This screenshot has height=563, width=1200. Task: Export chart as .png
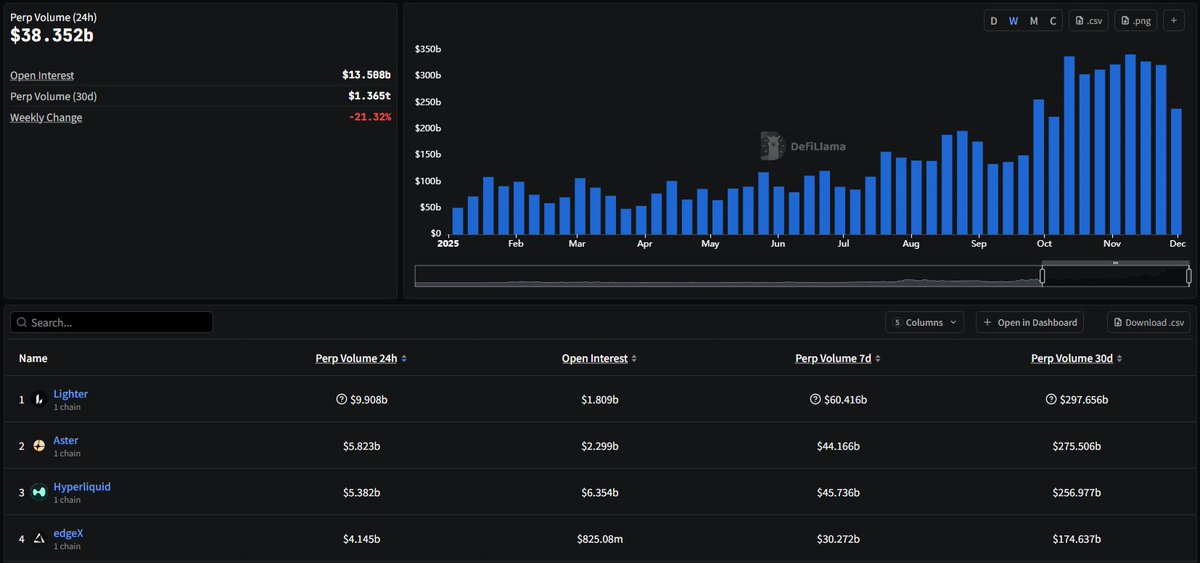[1135, 21]
